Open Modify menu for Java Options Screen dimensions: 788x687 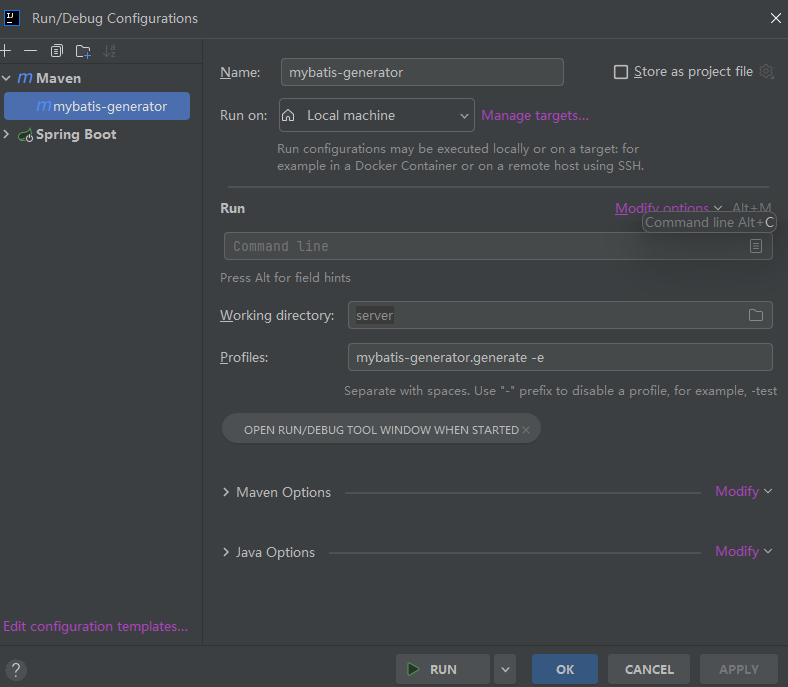point(743,551)
